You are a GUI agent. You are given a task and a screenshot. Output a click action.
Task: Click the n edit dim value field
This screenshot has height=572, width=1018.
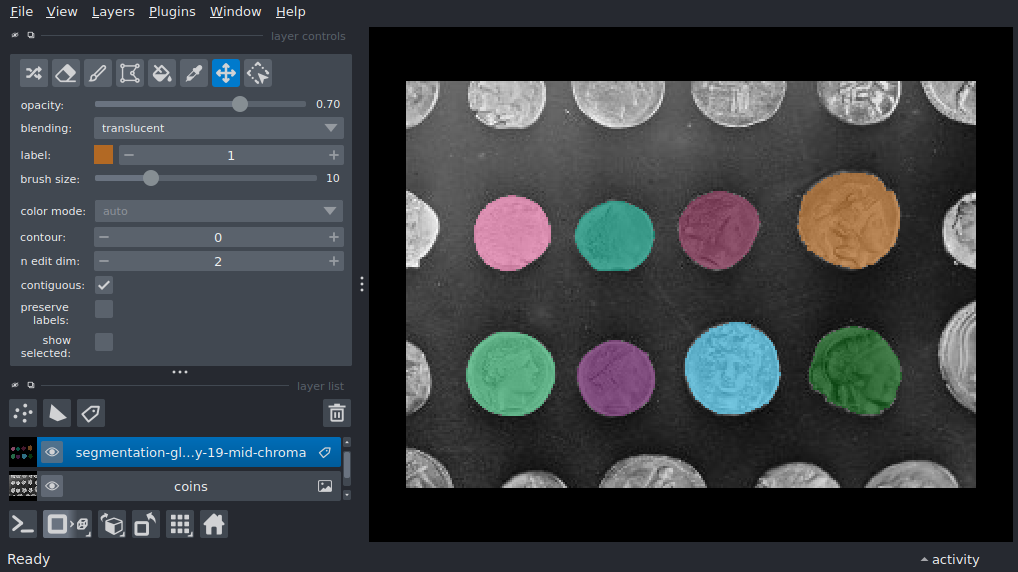218,261
